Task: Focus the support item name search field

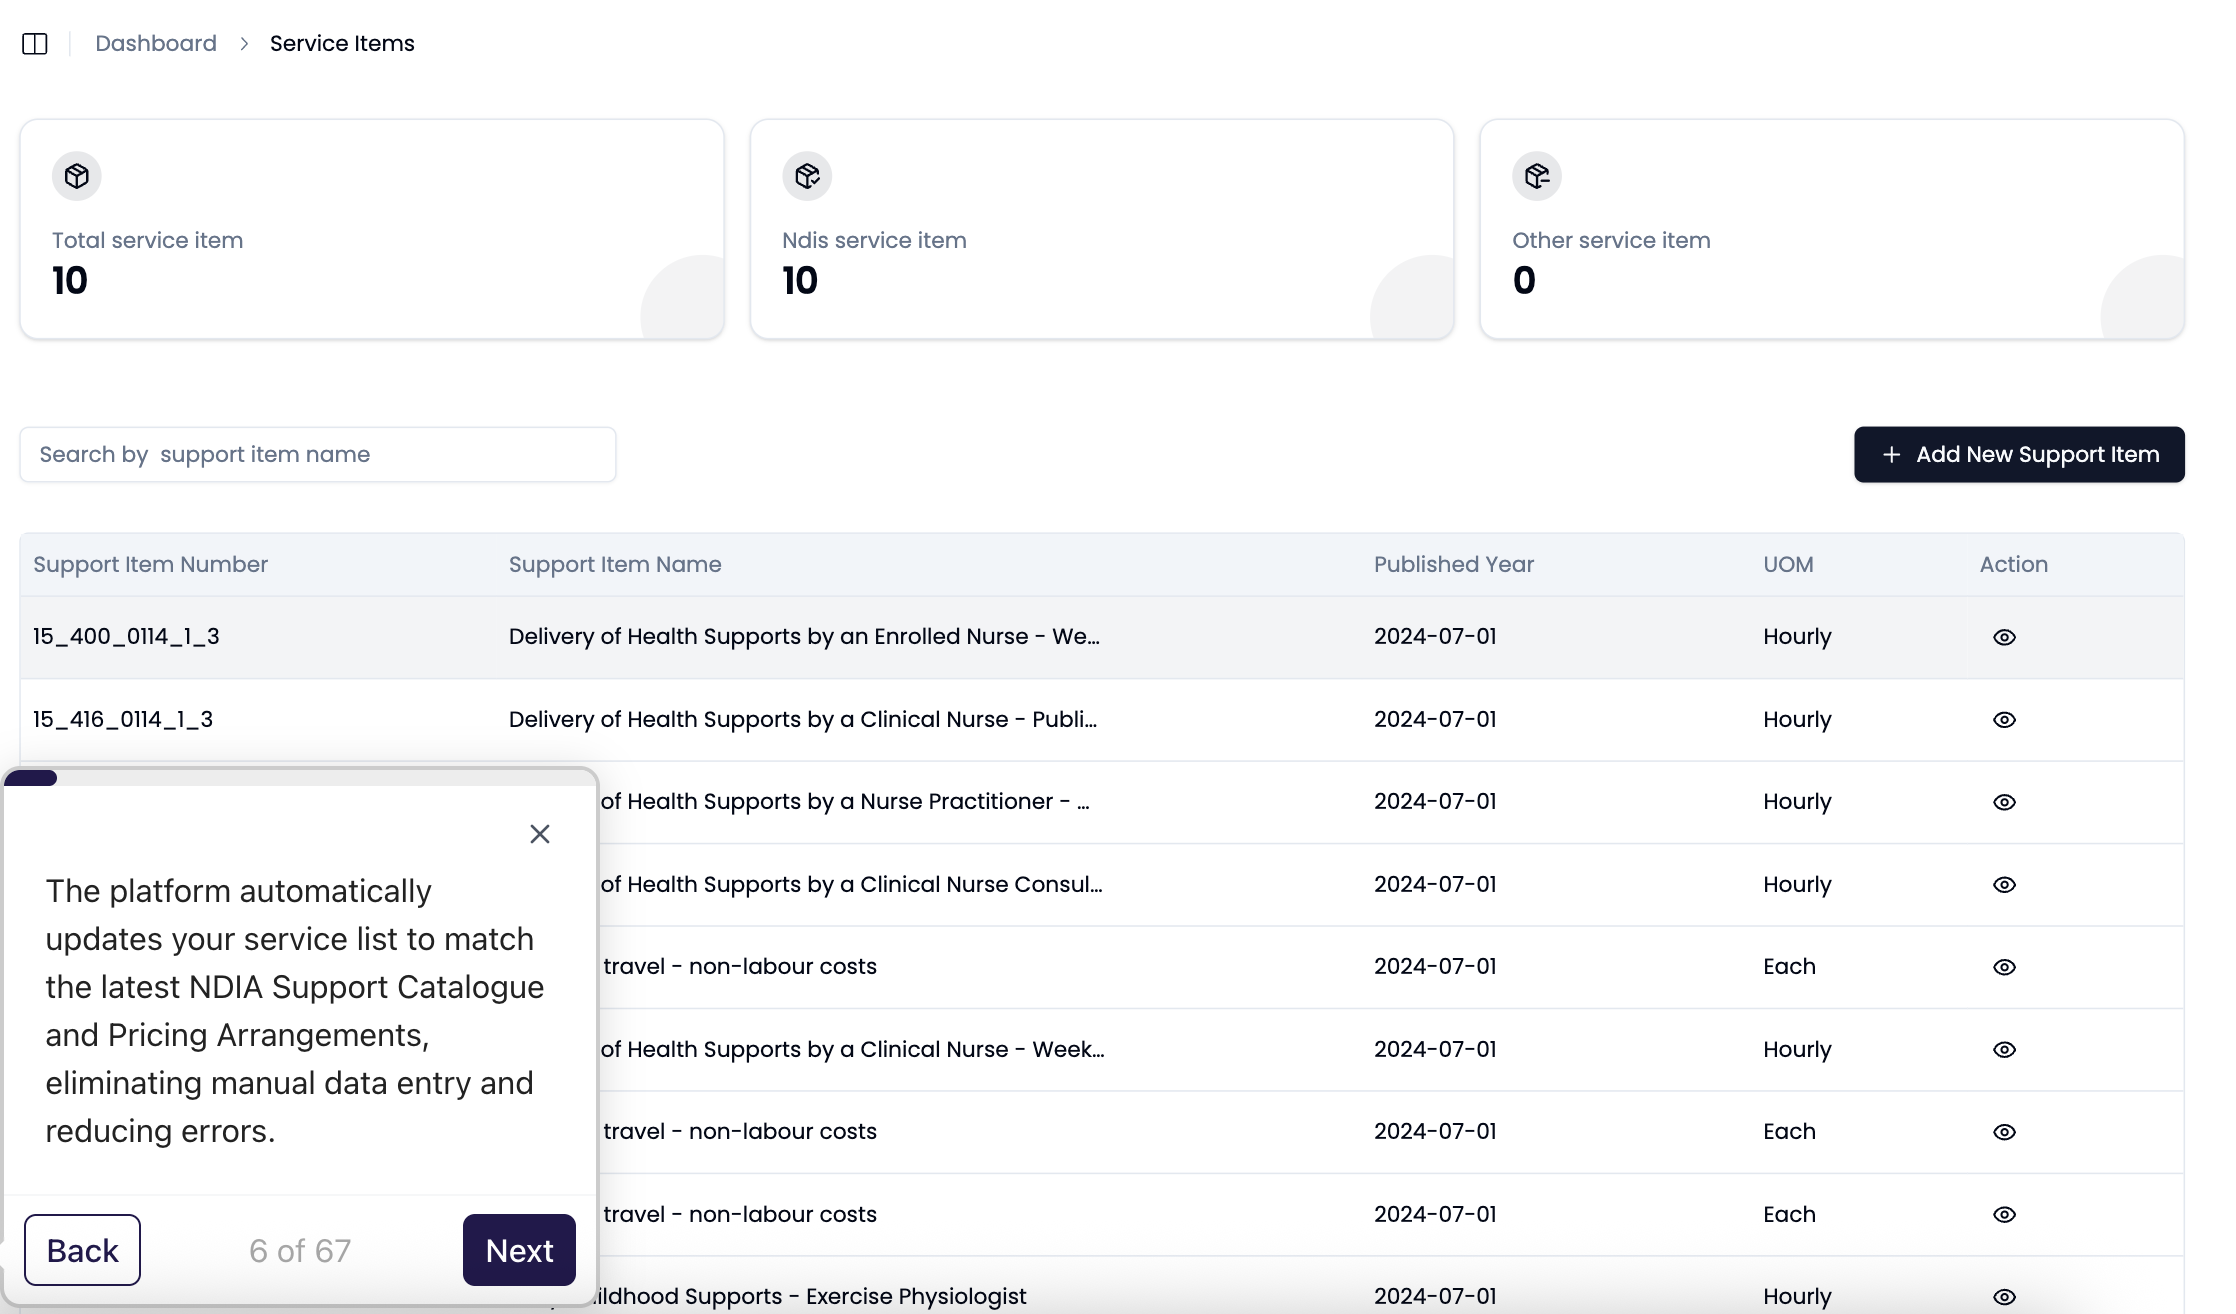Action: coord(318,455)
